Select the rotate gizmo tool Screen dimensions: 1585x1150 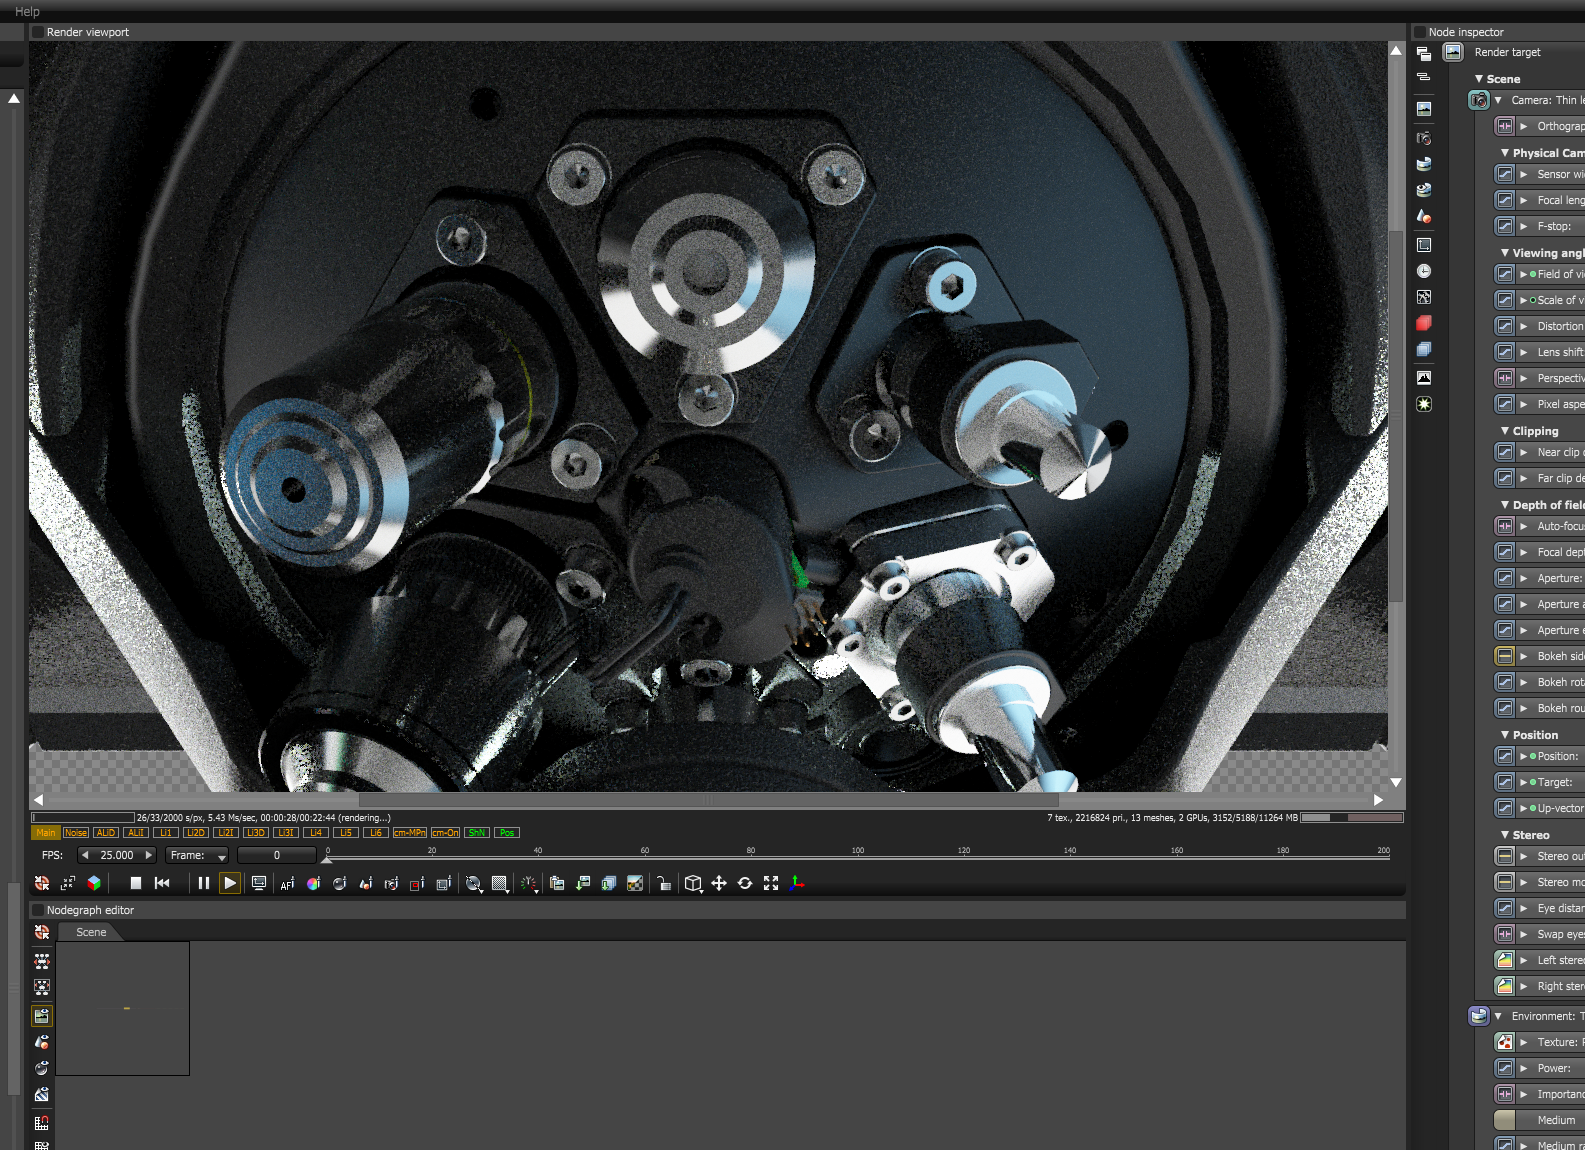pyautogui.click(x=745, y=883)
